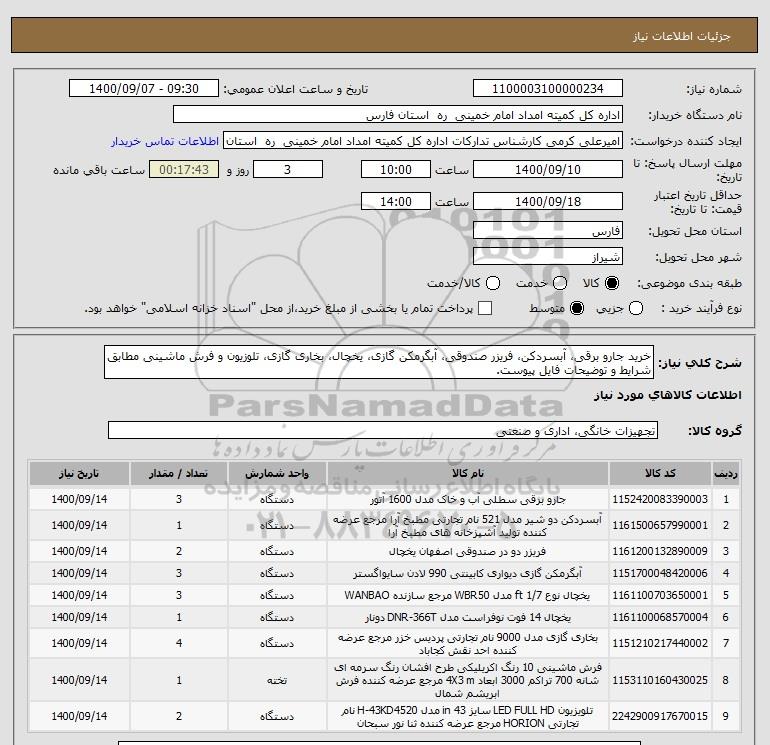Click item code 1151700048420006
The width and height of the screenshot is (770, 745).
660,573
